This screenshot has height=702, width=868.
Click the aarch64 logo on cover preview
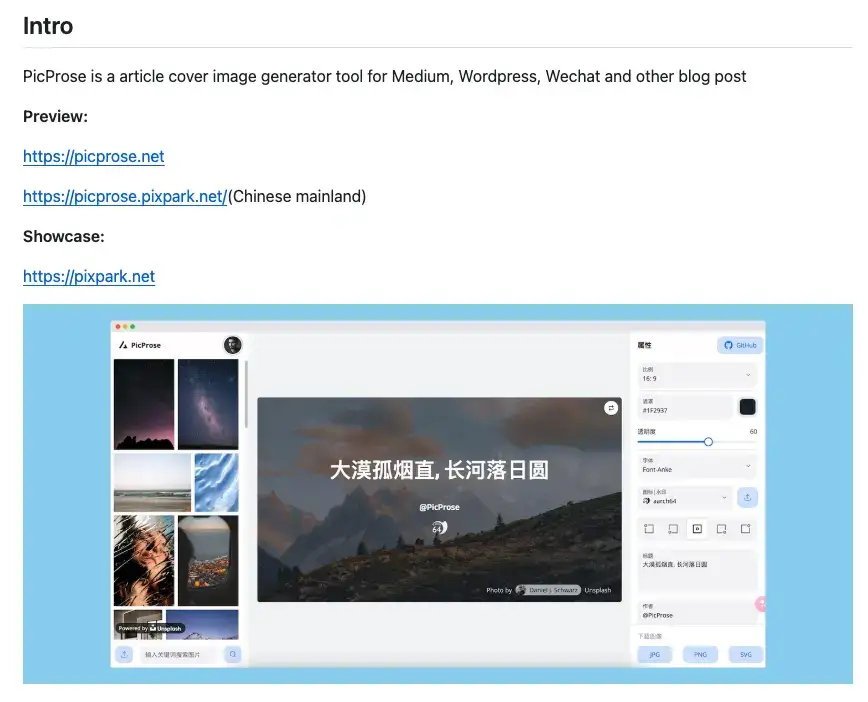click(x=440, y=527)
